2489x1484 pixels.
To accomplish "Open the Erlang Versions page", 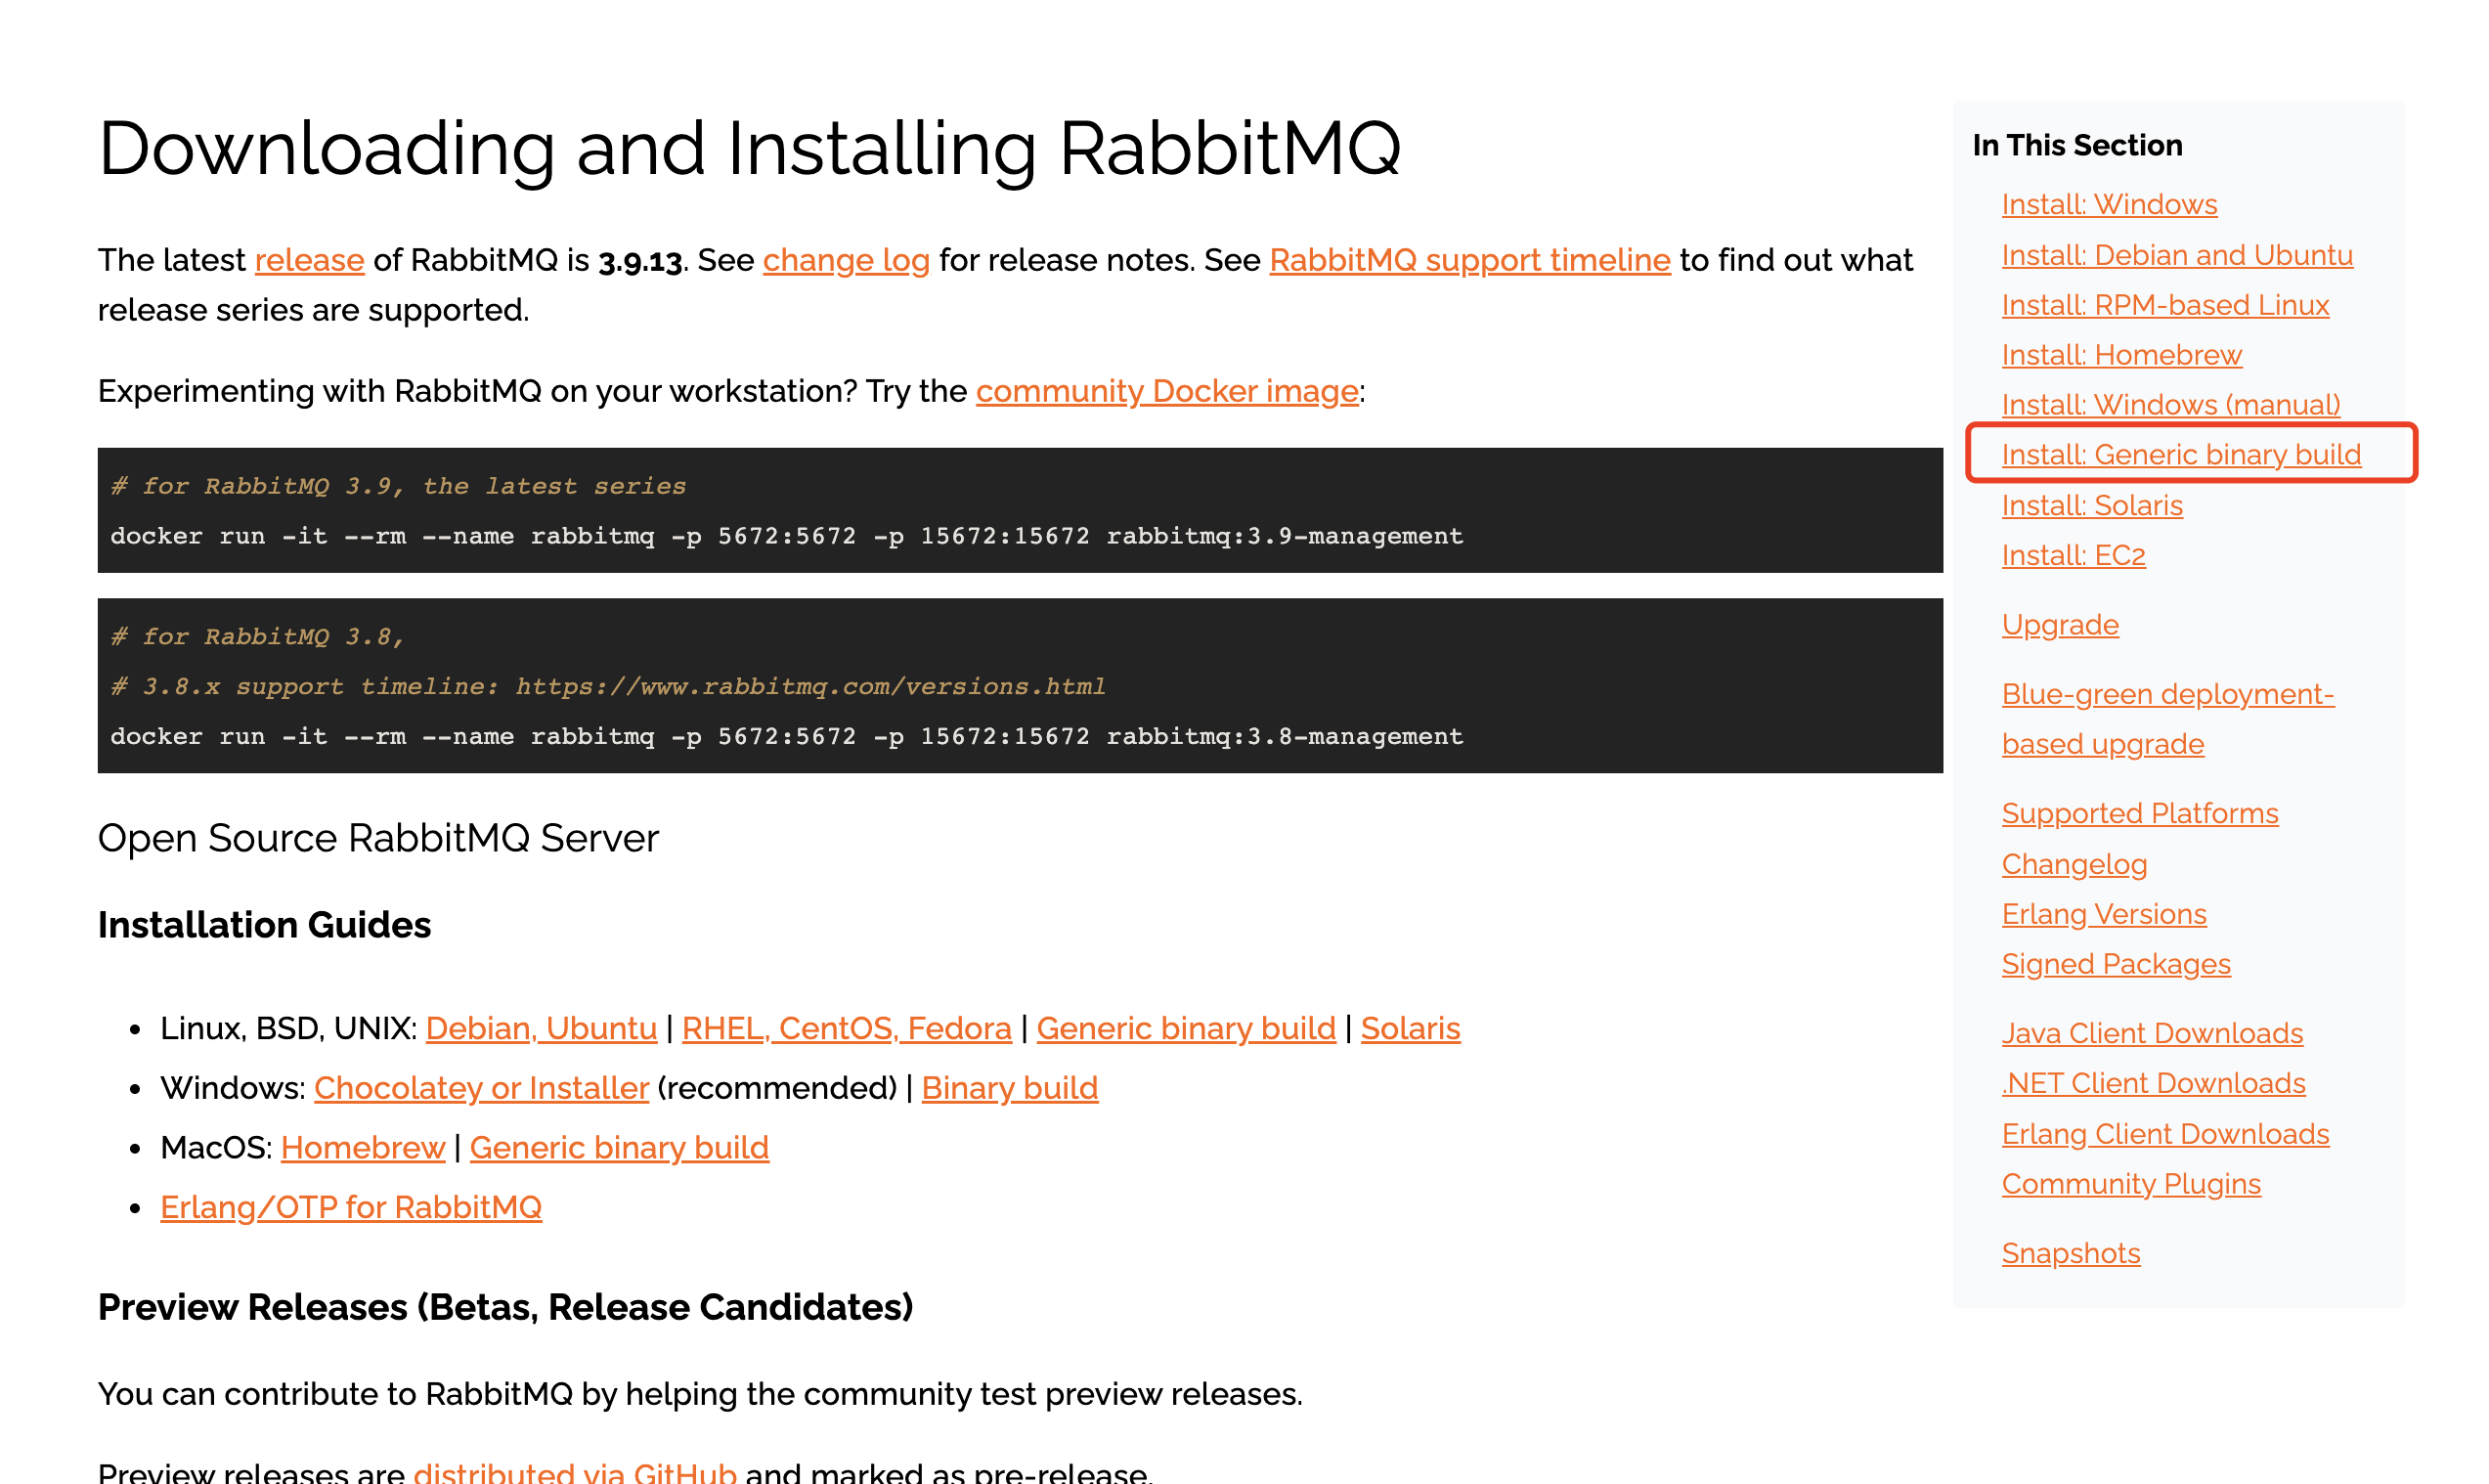I will point(2105,914).
